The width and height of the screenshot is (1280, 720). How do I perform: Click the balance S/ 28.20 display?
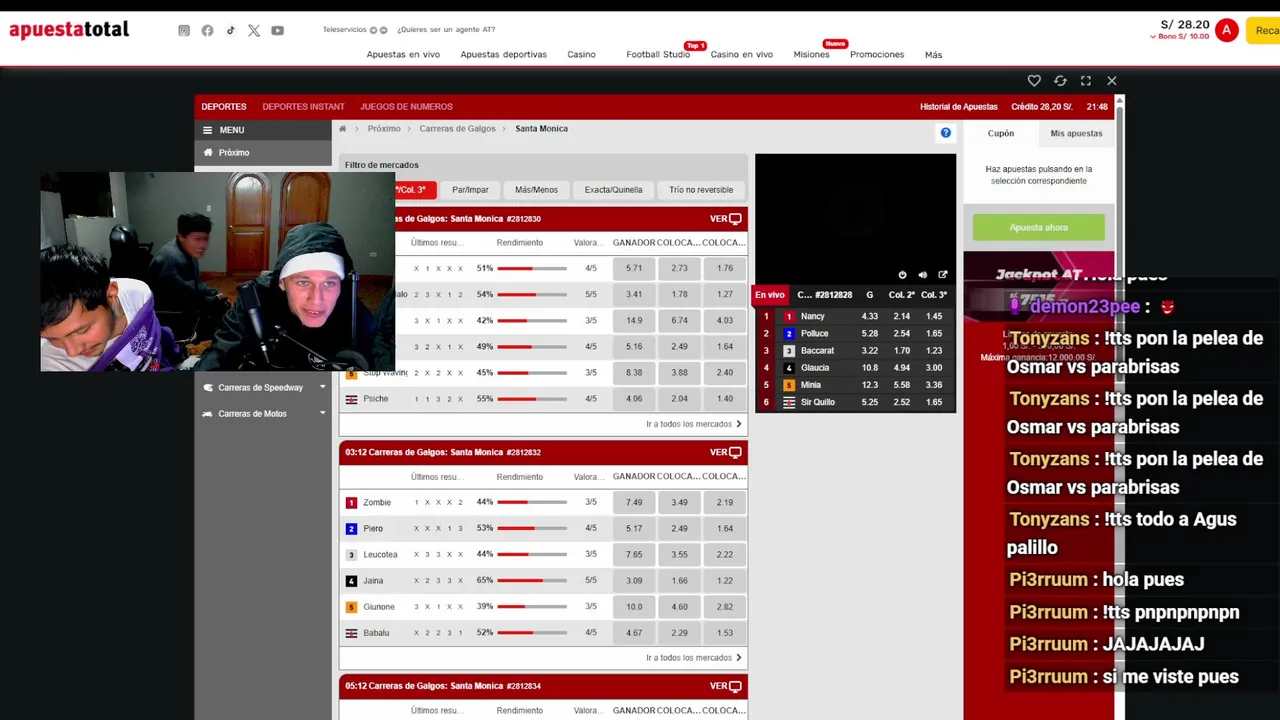[x=1185, y=25]
